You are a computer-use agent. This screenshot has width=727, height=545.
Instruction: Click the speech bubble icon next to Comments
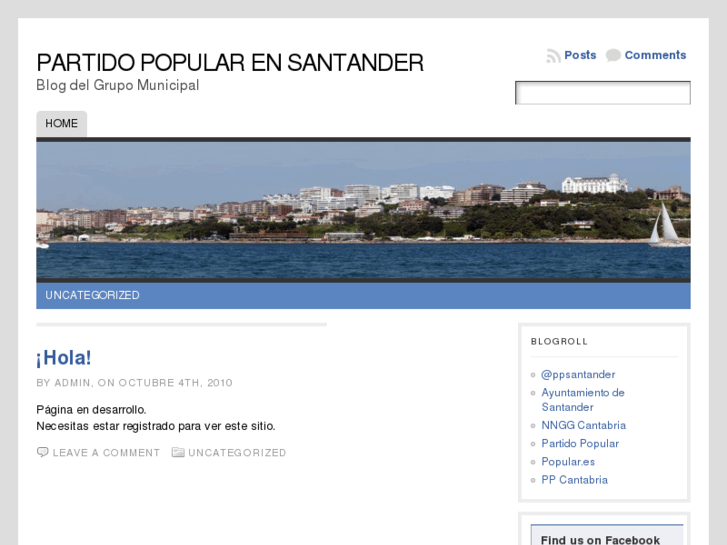click(613, 55)
